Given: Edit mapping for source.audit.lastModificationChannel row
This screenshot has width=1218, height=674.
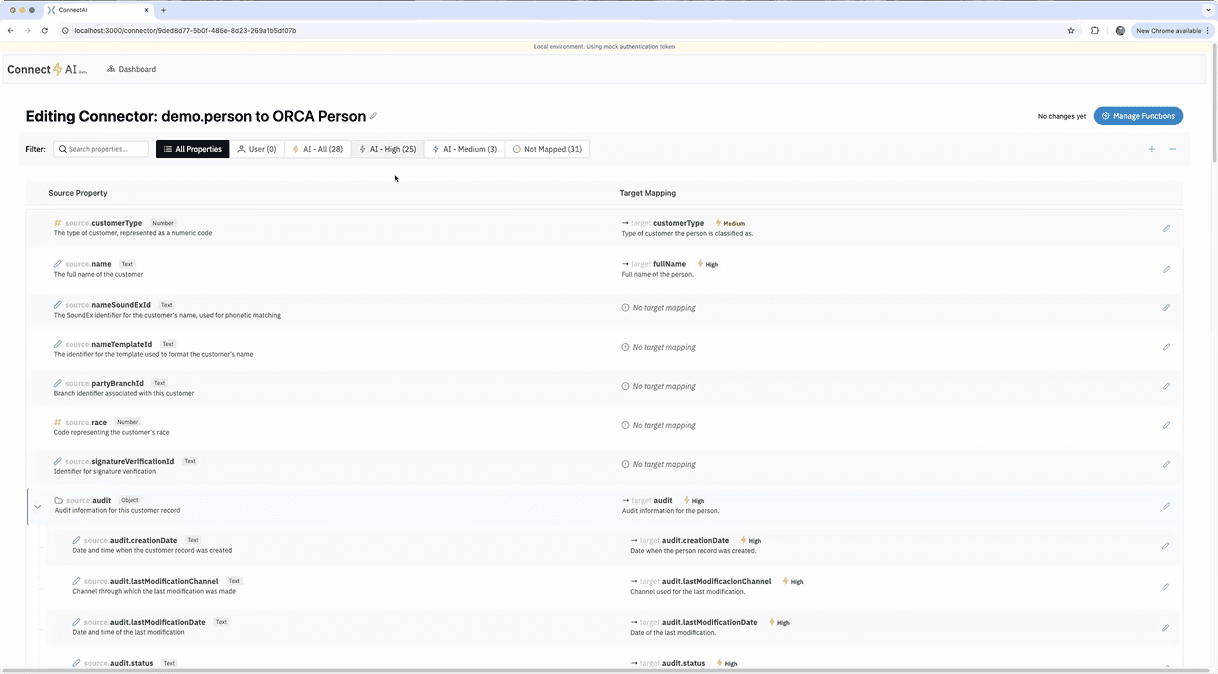Looking at the screenshot, I should (1166, 587).
